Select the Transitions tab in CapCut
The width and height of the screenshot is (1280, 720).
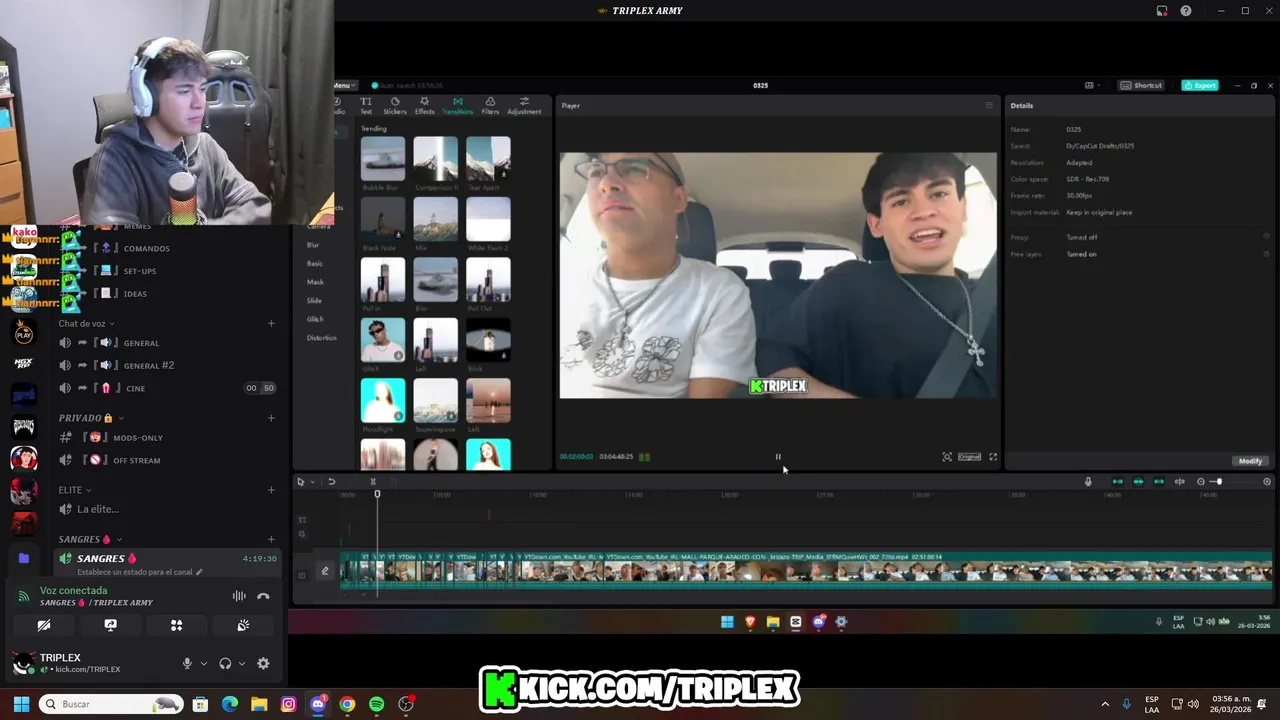pos(458,105)
